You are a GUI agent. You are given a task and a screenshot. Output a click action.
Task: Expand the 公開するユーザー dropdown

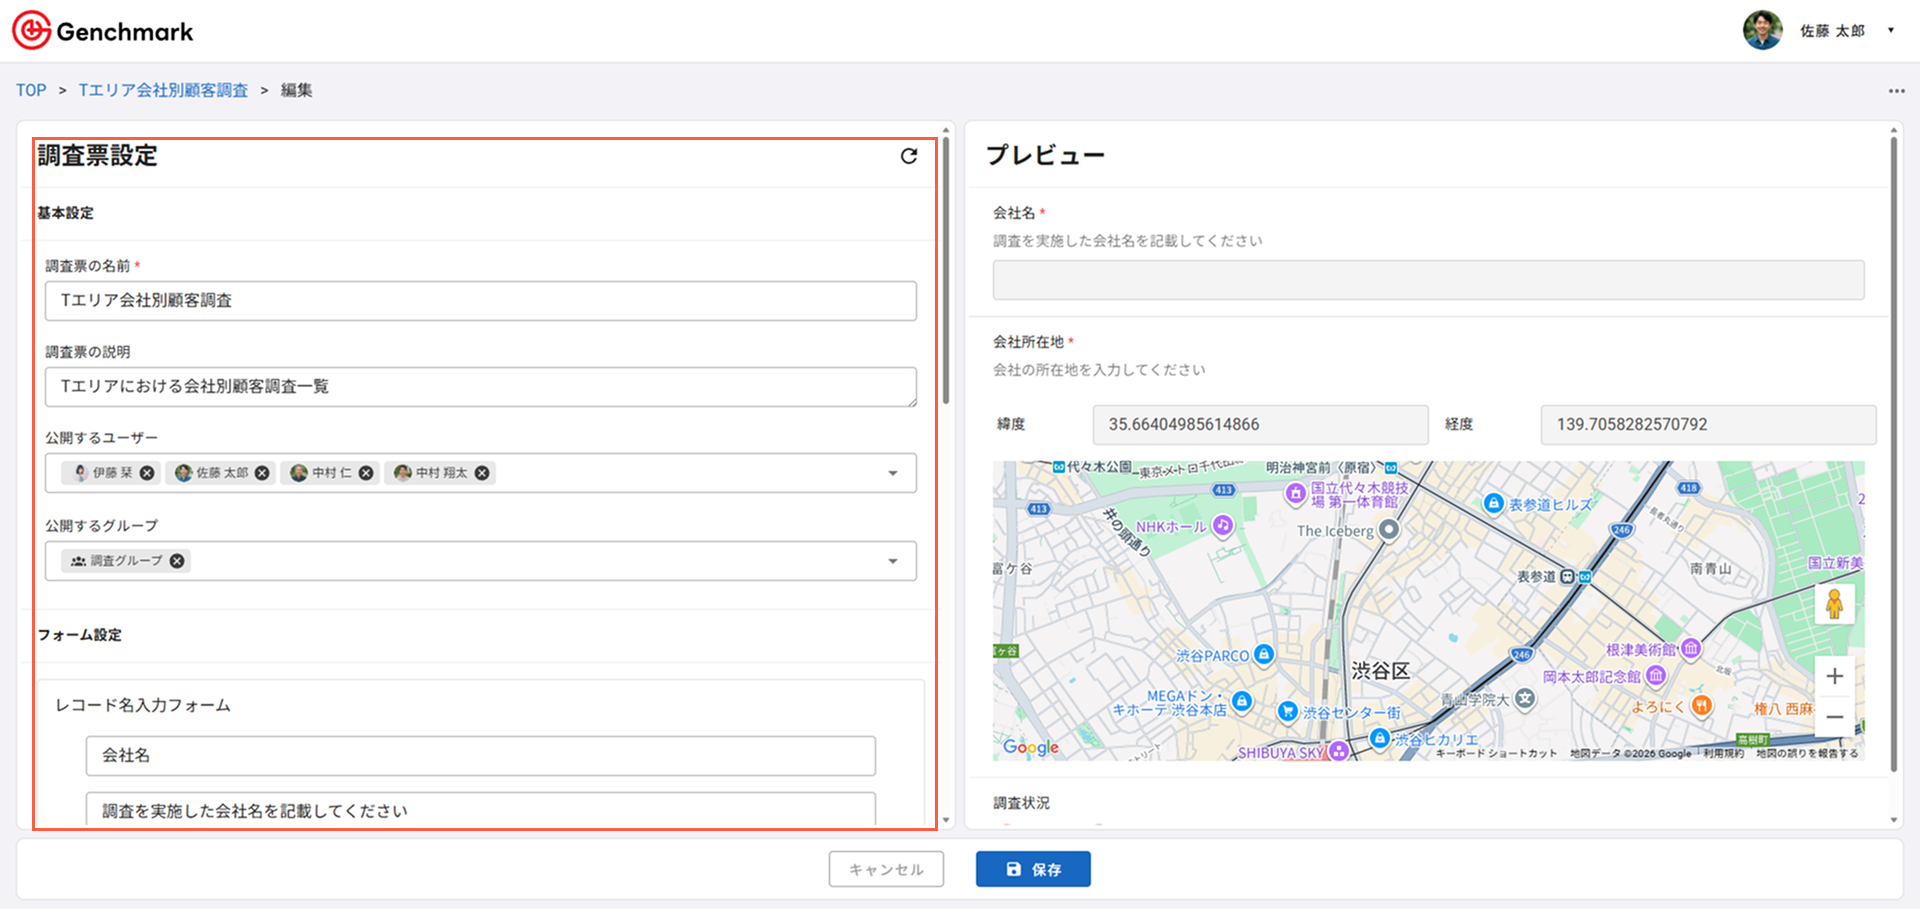[x=892, y=473]
